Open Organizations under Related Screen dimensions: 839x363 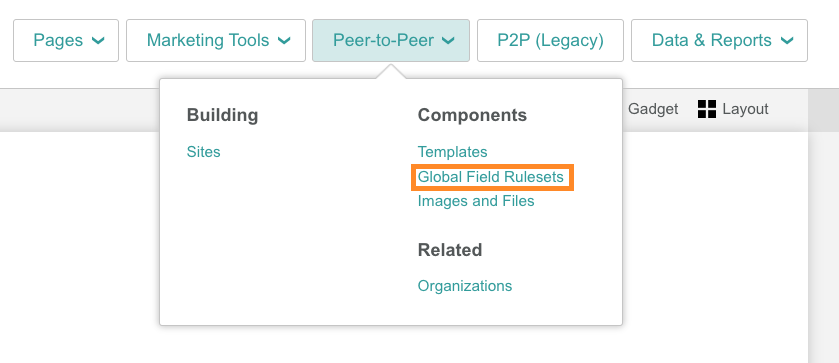pos(464,286)
